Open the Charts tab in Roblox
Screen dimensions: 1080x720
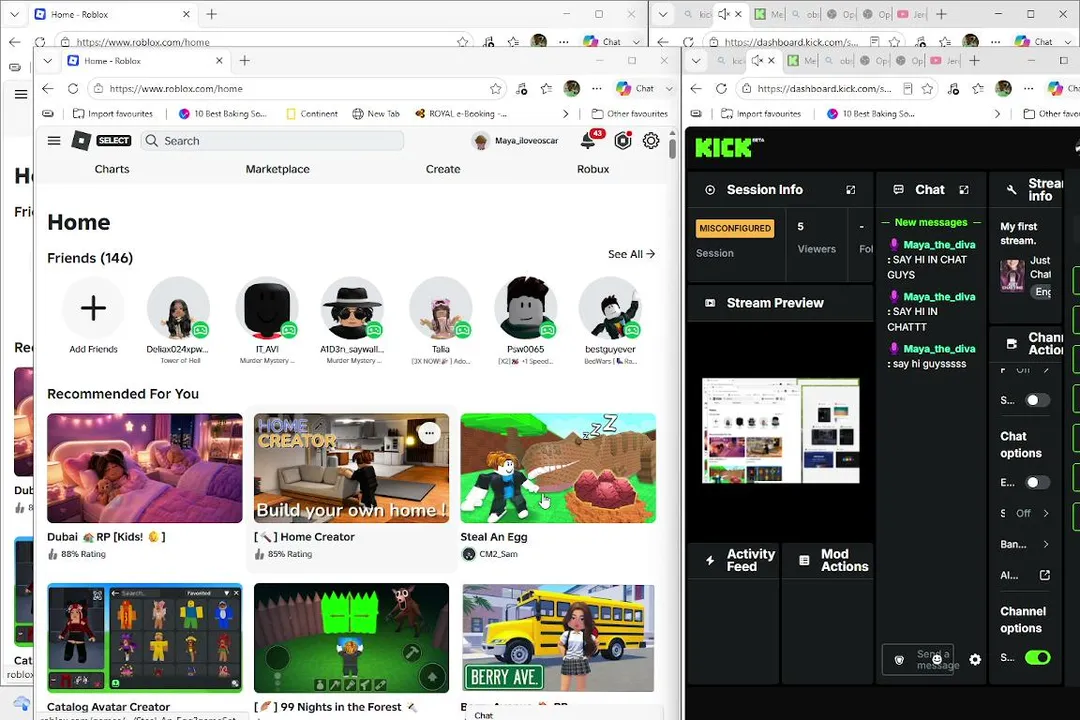click(x=112, y=169)
